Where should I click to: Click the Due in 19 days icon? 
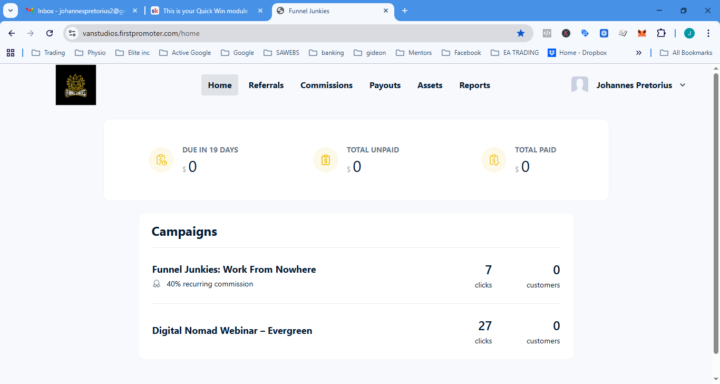[x=161, y=160]
